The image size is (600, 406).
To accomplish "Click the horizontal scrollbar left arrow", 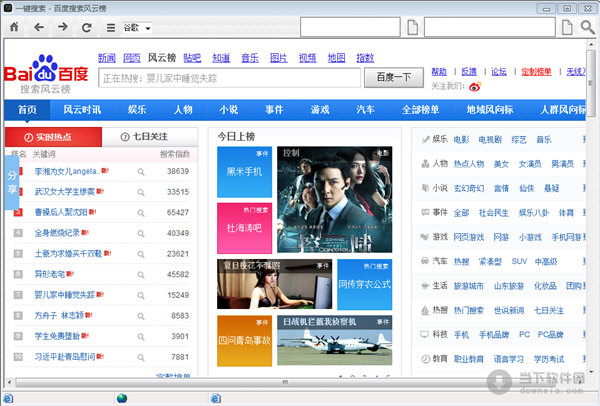I will pos(9,382).
